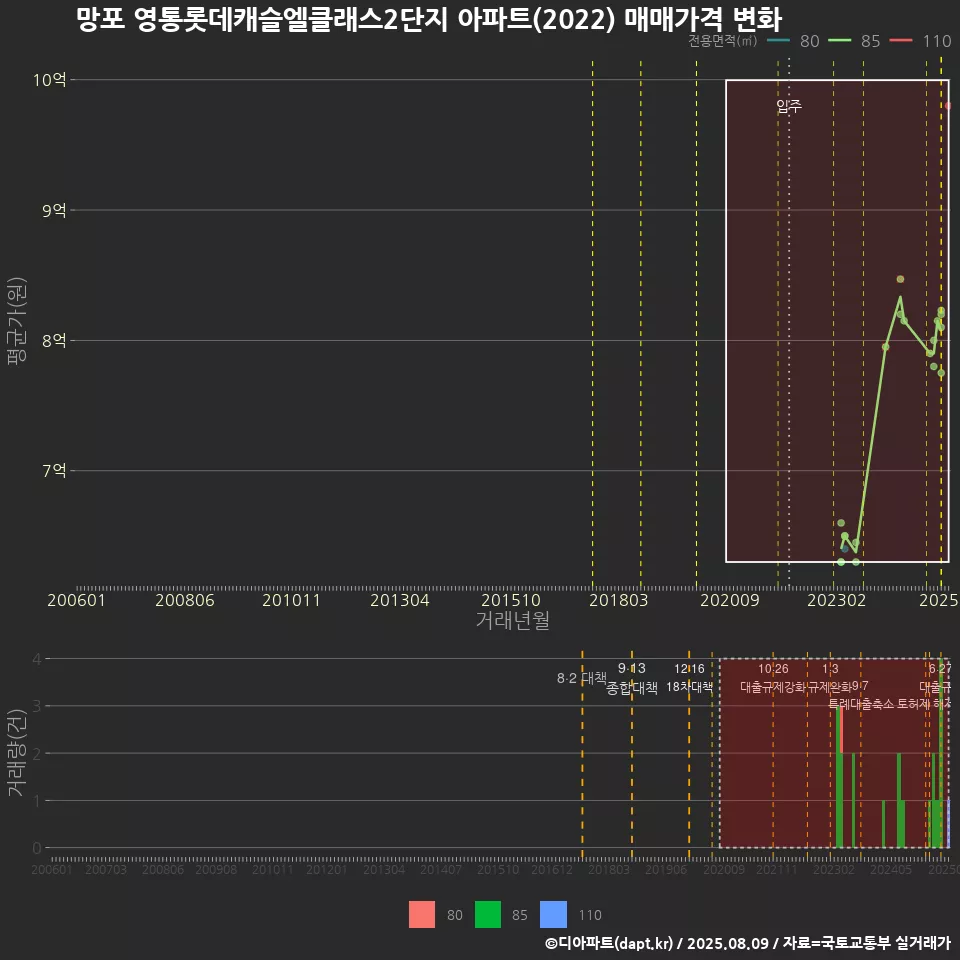
Task: Click the '입주' move-in marker label
Action: click(789, 107)
